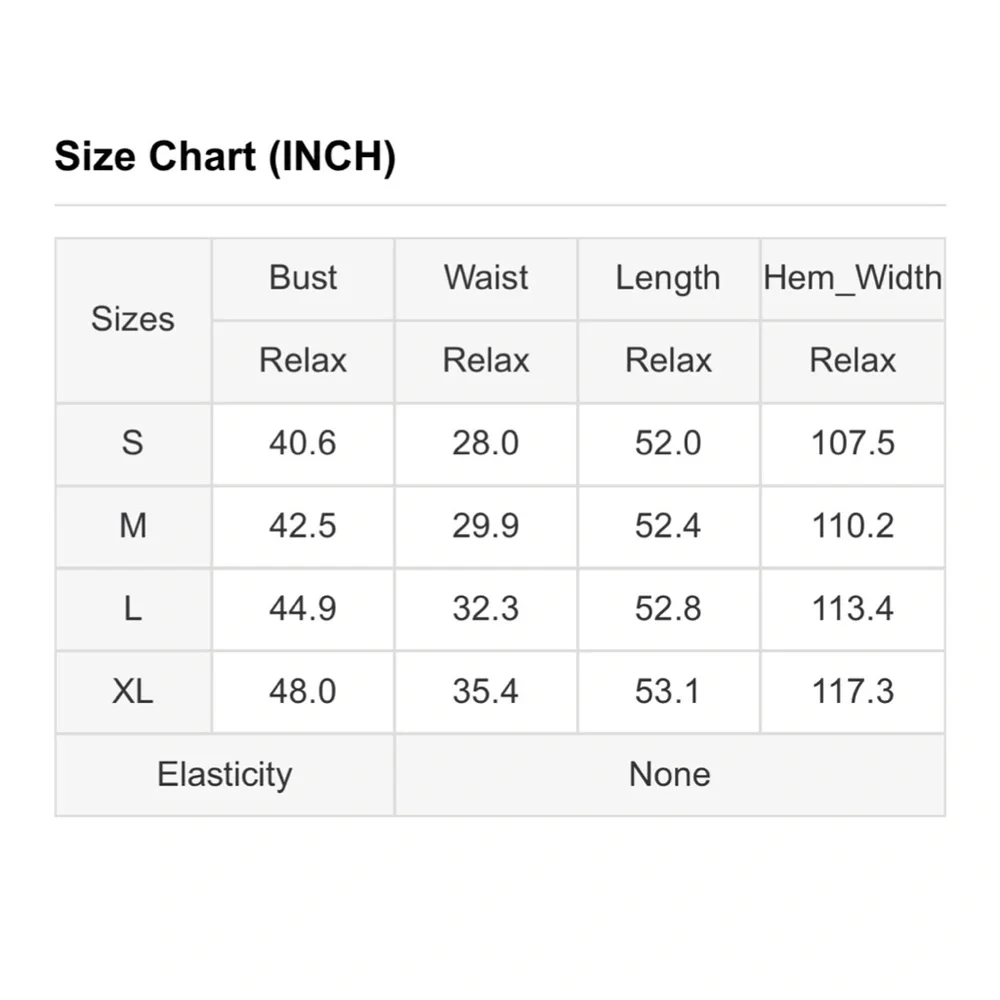Click the XL size row label
Viewport: 1000px width, 1000px height.
133,691
